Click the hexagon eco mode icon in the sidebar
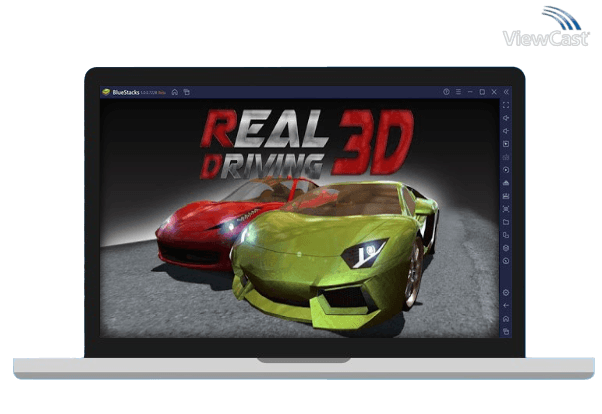The height and width of the screenshot is (414, 602). (506, 248)
